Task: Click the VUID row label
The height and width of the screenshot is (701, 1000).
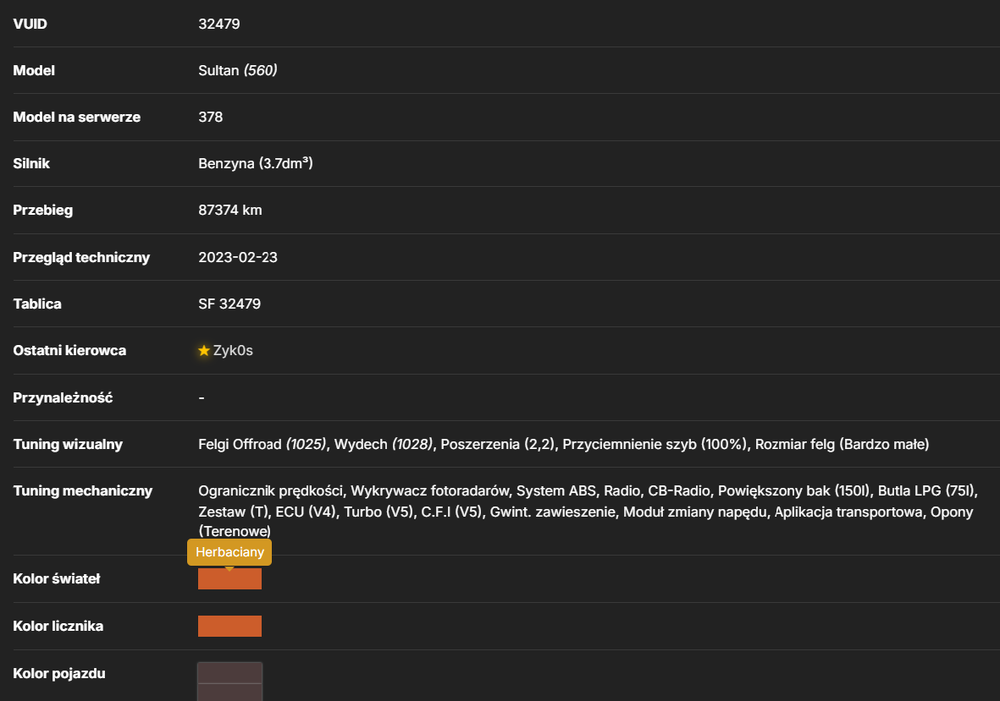Action: click(x=30, y=24)
